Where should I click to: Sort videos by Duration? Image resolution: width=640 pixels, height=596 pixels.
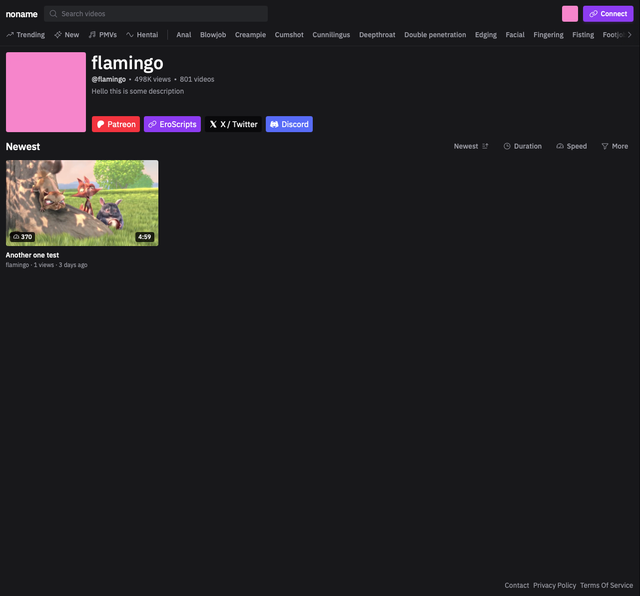(x=522, y=146)
